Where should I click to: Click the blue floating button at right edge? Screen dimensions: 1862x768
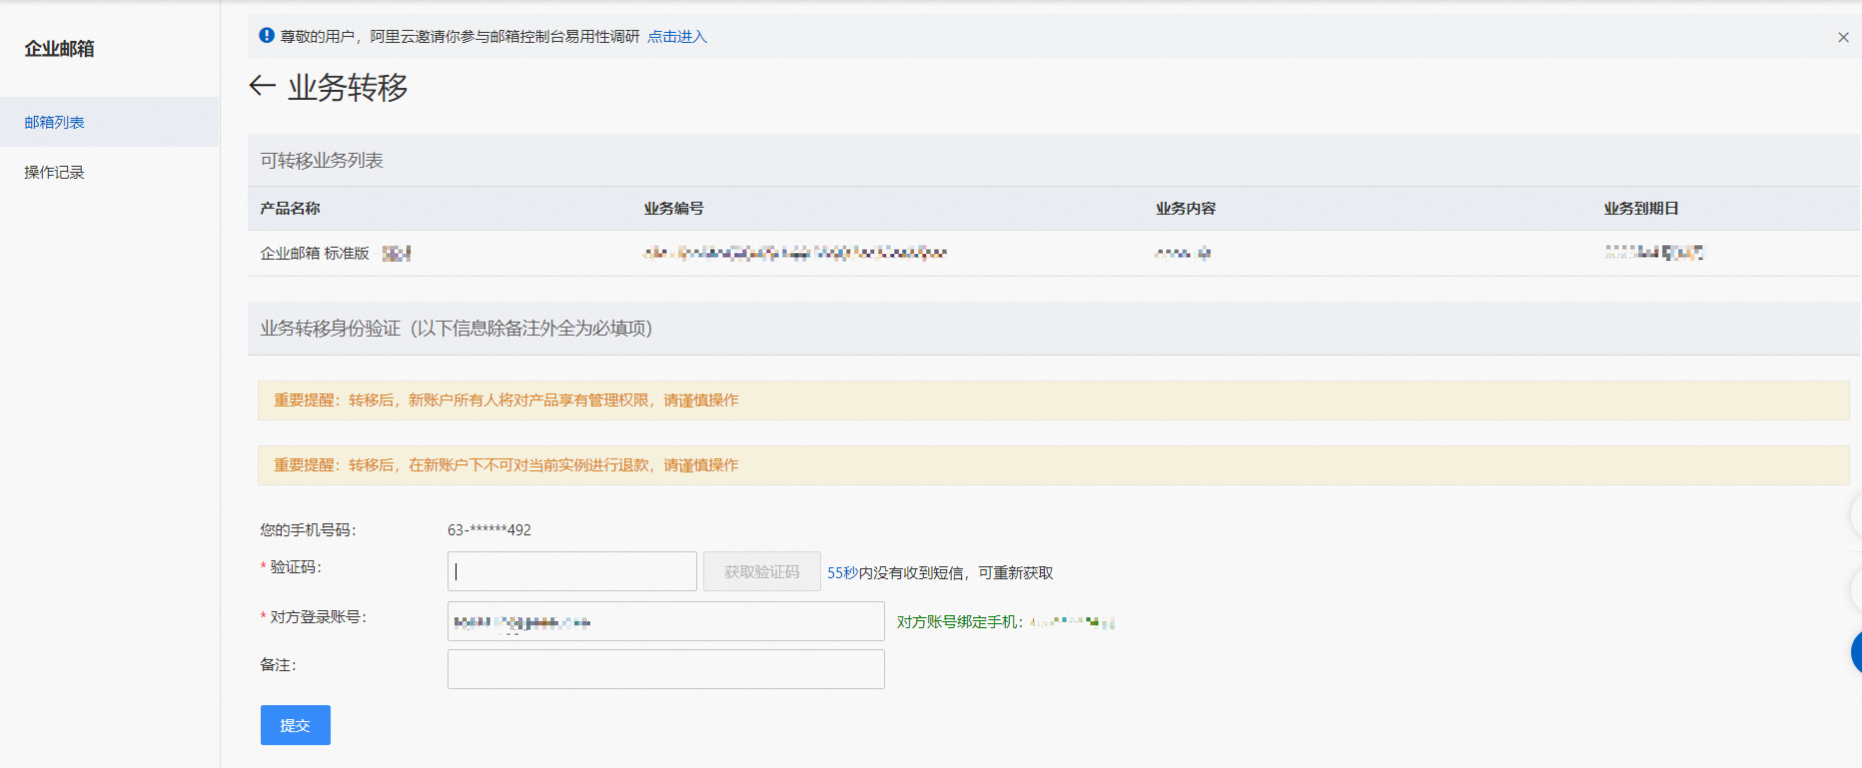coord(1856,652)
